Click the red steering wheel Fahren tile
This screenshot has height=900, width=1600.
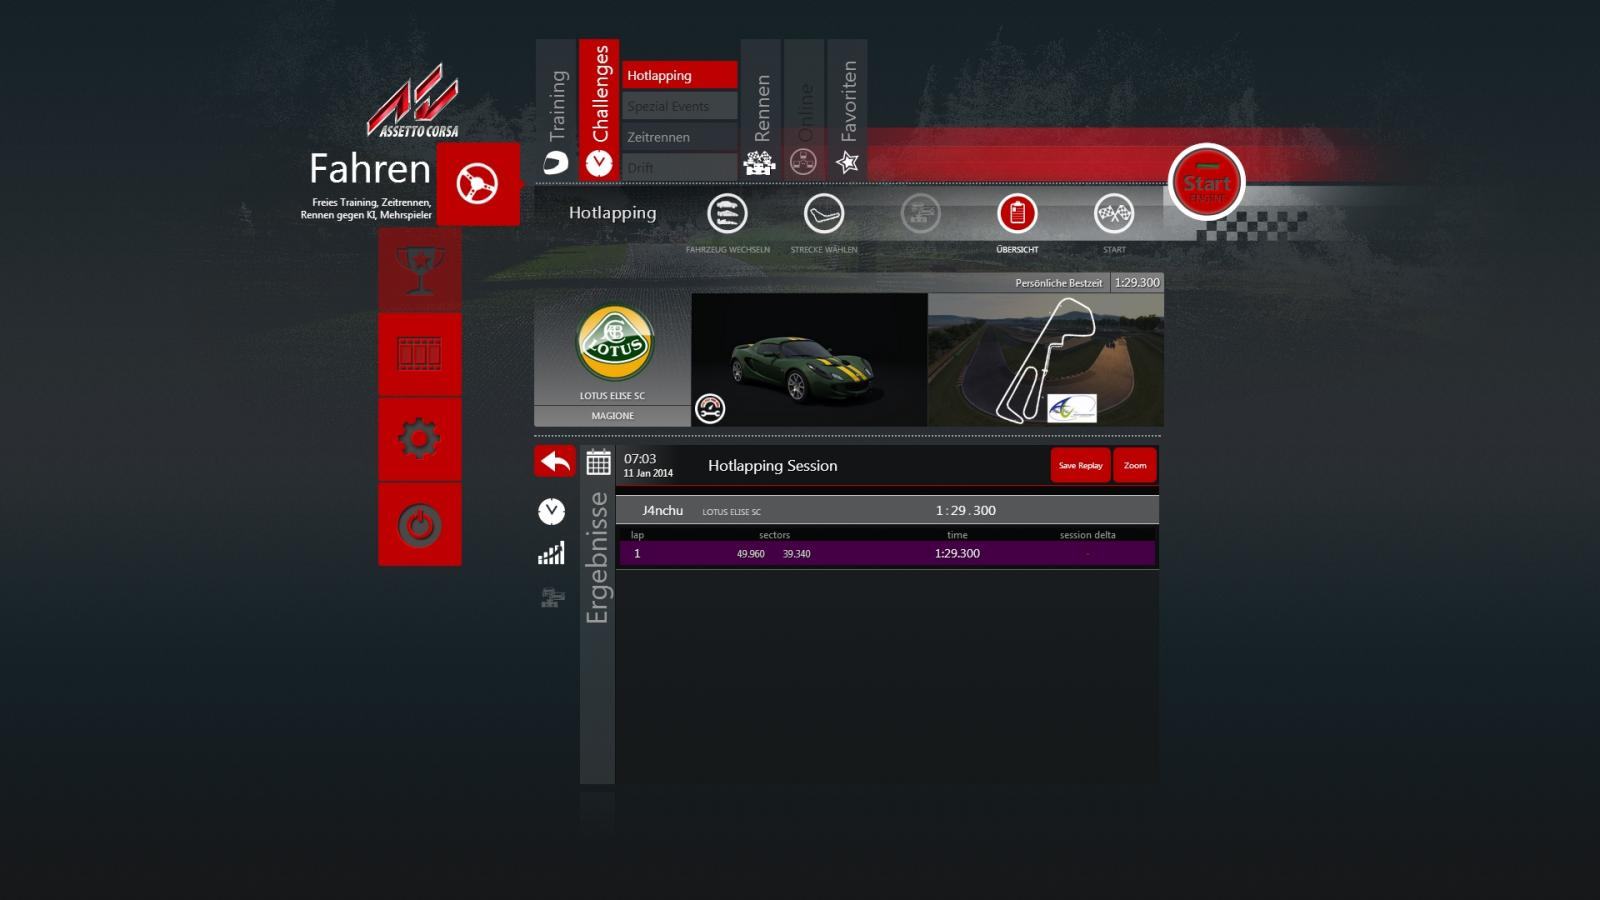pyautogui.click(x=478, y=184)
